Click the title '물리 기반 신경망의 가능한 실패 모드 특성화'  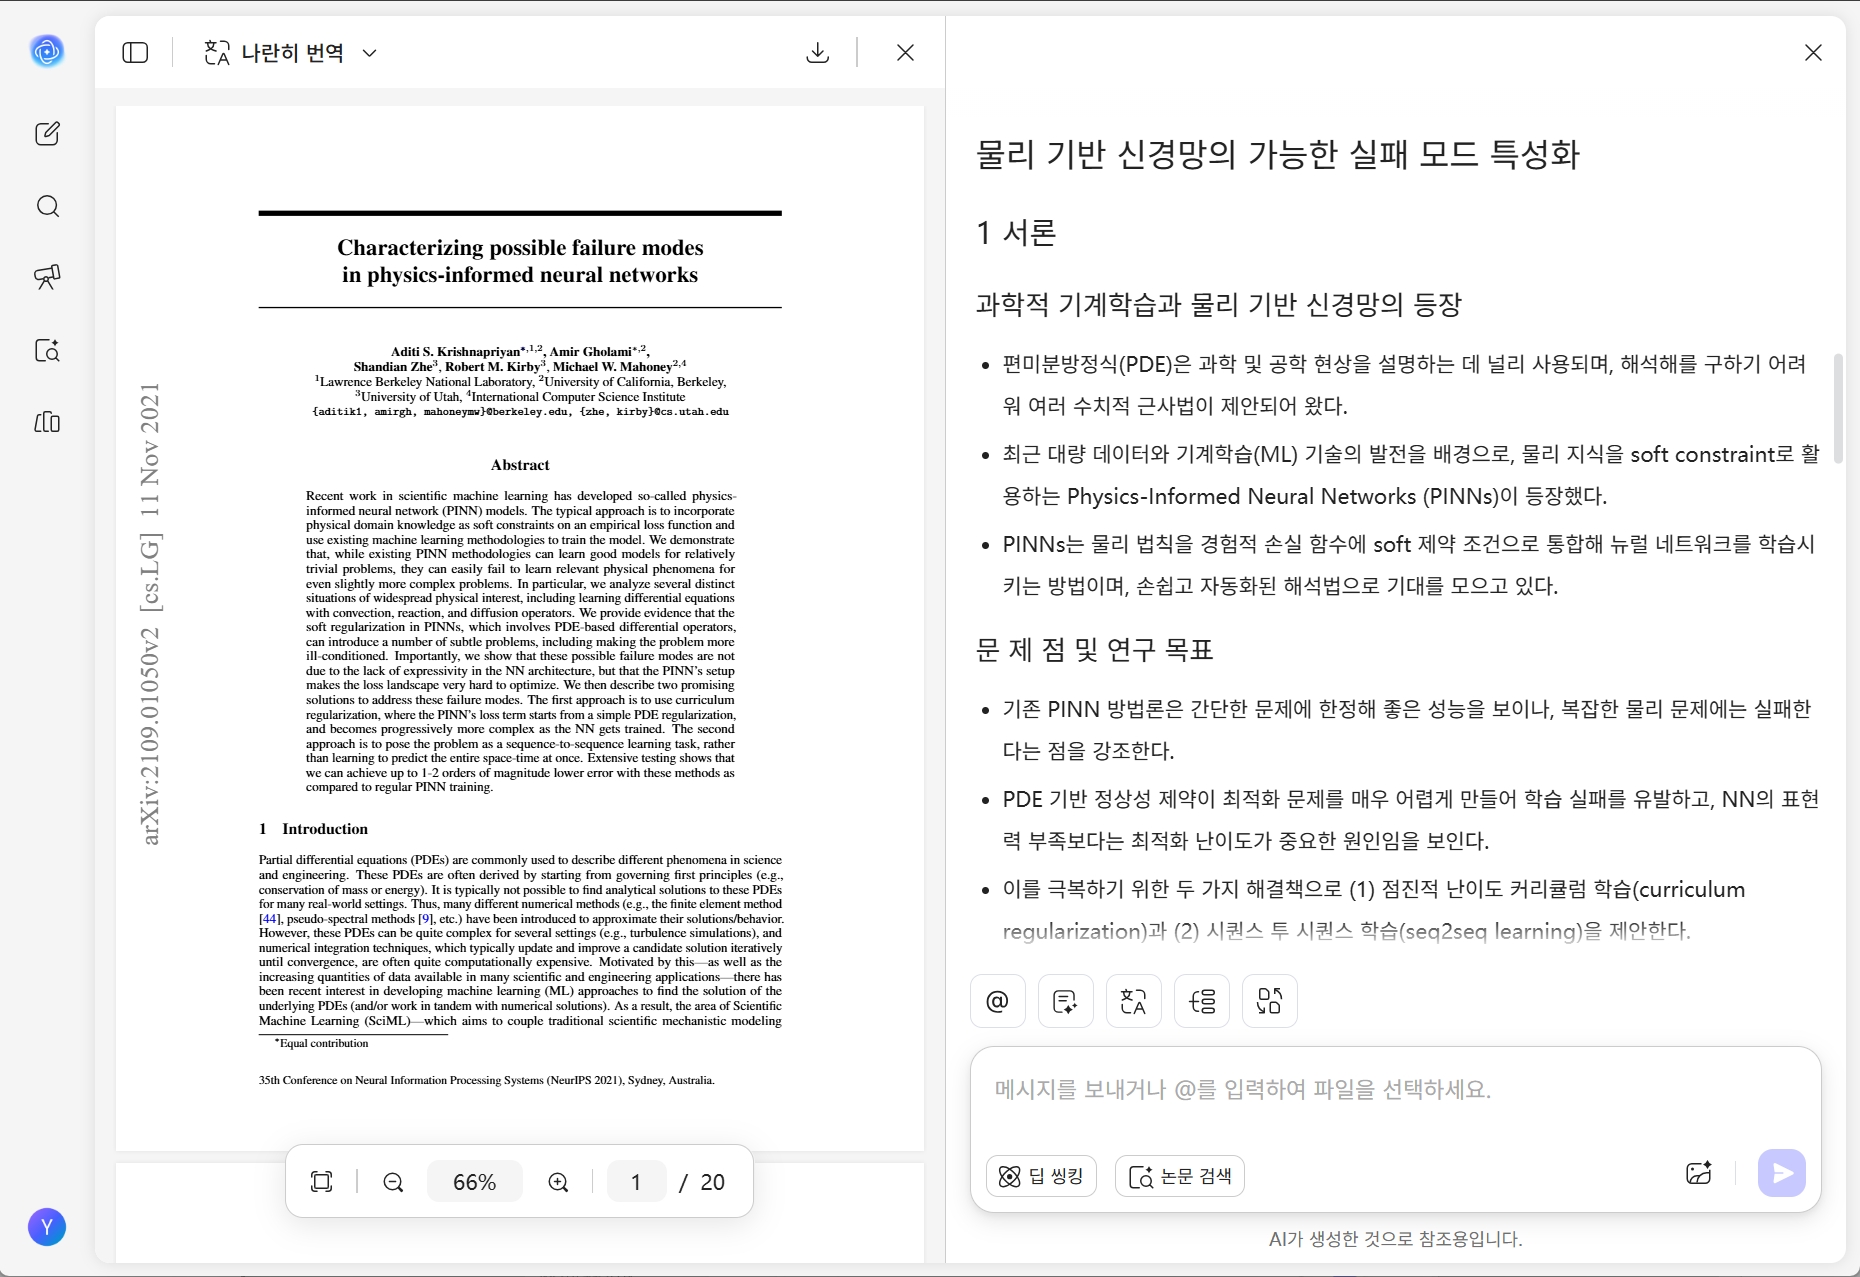tap(1277, 154)
